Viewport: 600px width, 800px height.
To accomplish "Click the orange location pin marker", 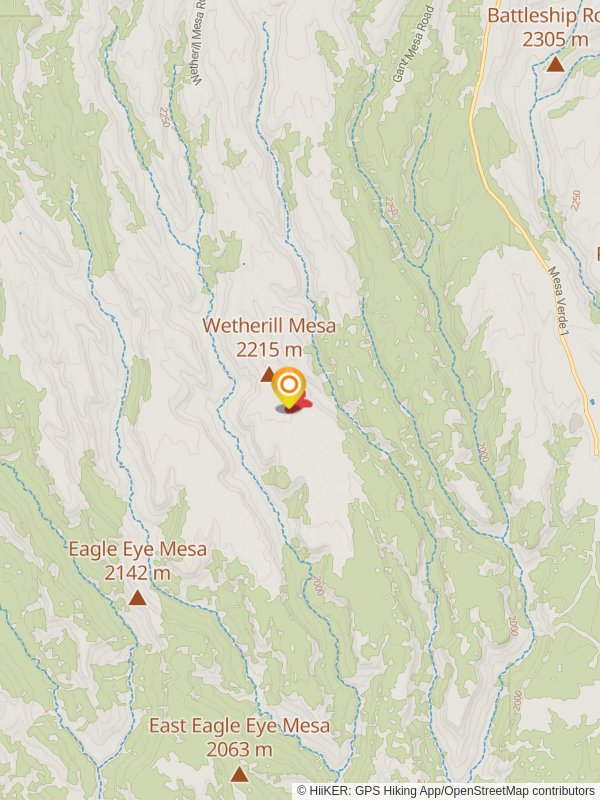I will (x=289, y=388).
